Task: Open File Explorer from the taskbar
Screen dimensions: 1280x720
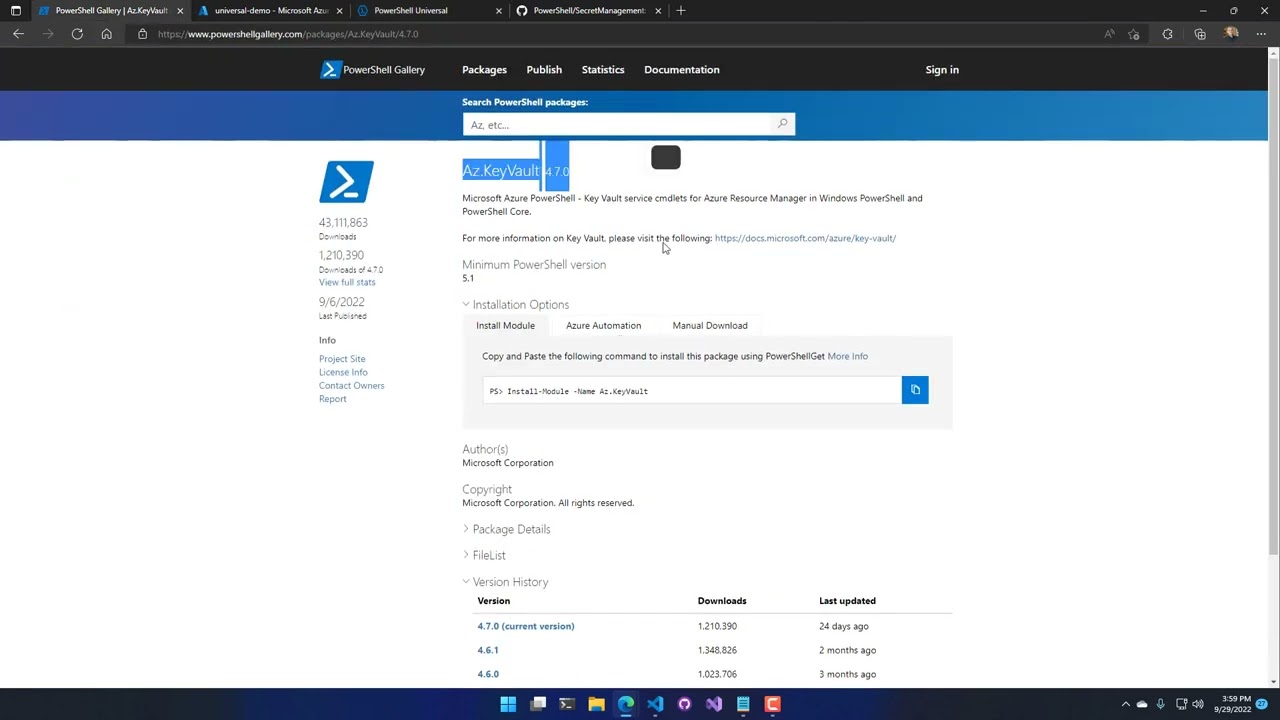Action: 596,704
